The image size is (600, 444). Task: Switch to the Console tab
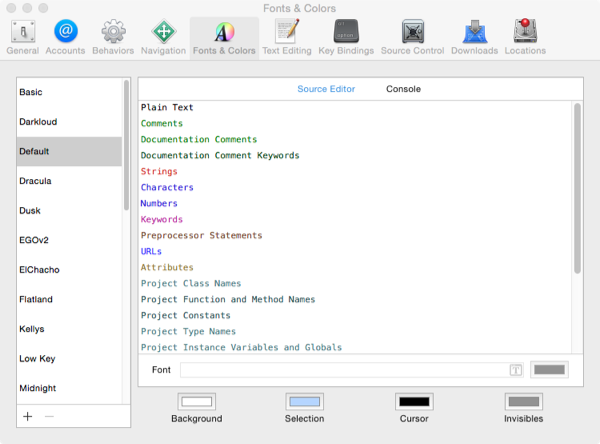(x=403, y=89)
